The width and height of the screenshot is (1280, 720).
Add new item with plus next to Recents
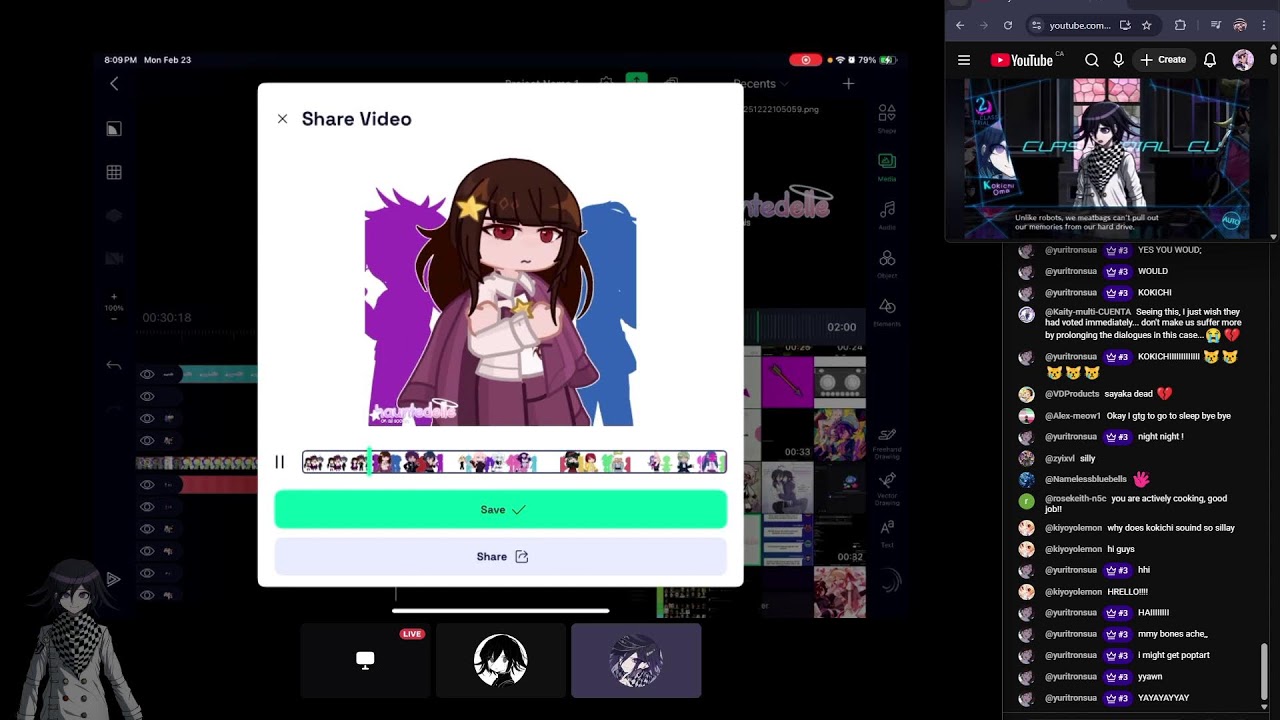[848, 84]
